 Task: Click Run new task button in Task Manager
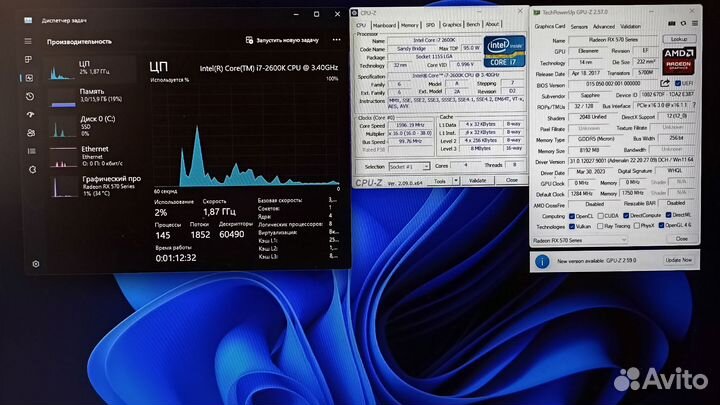[x=282, y=40]
